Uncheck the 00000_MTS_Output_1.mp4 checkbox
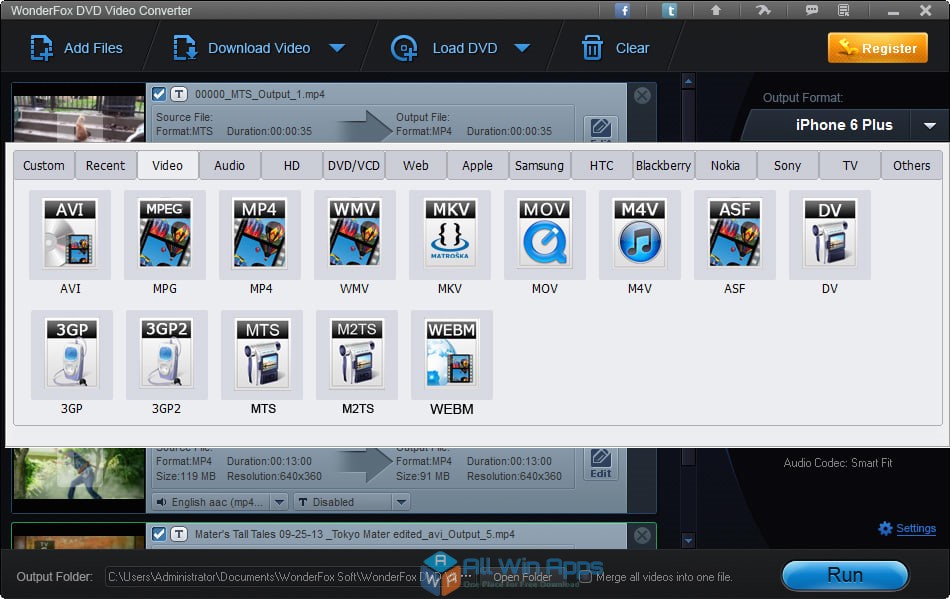 159,94
